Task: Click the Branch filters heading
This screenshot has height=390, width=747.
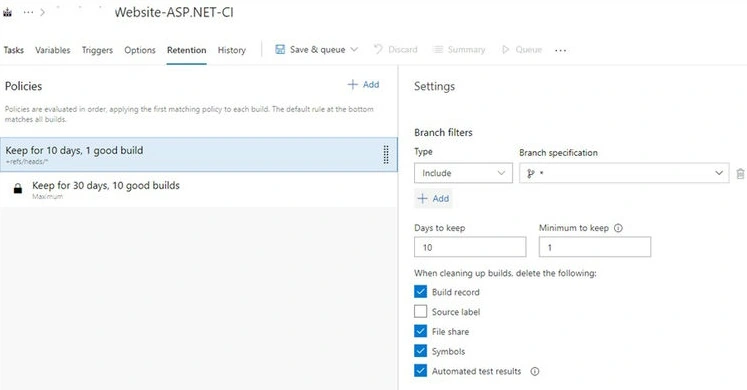Action: click(x=443, y=132)
